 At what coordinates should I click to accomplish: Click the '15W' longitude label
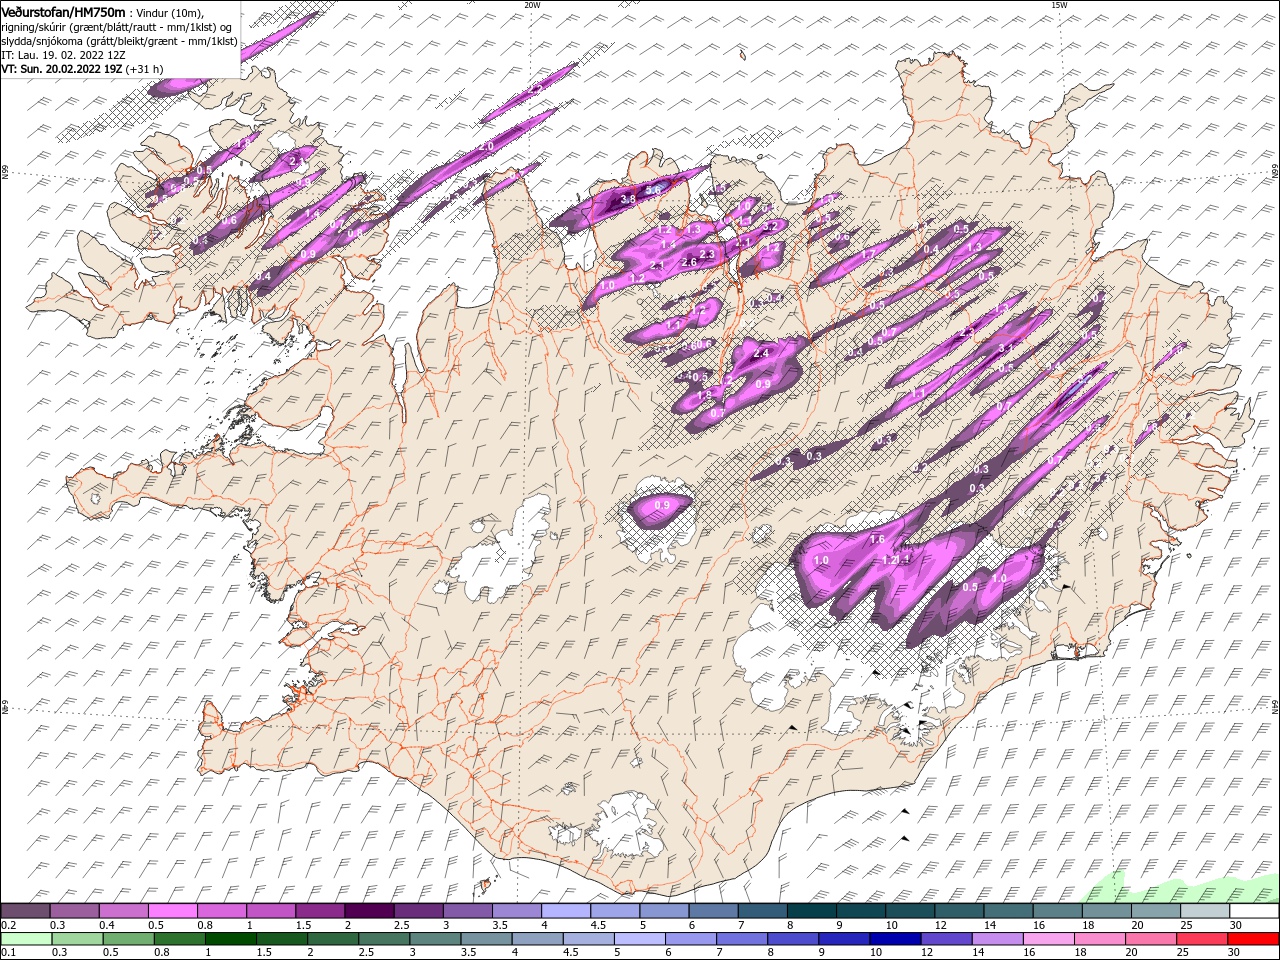1059,5
